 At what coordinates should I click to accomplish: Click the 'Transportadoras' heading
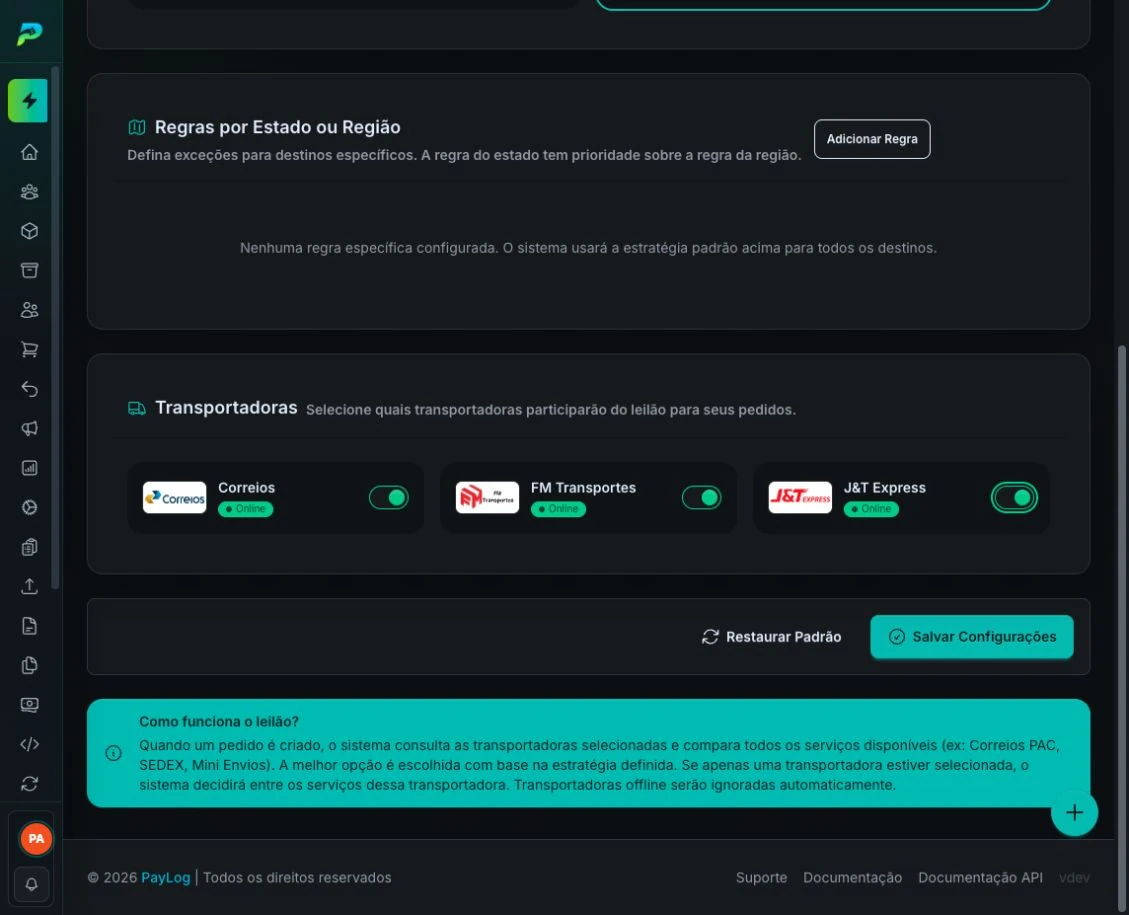(226, 407)
